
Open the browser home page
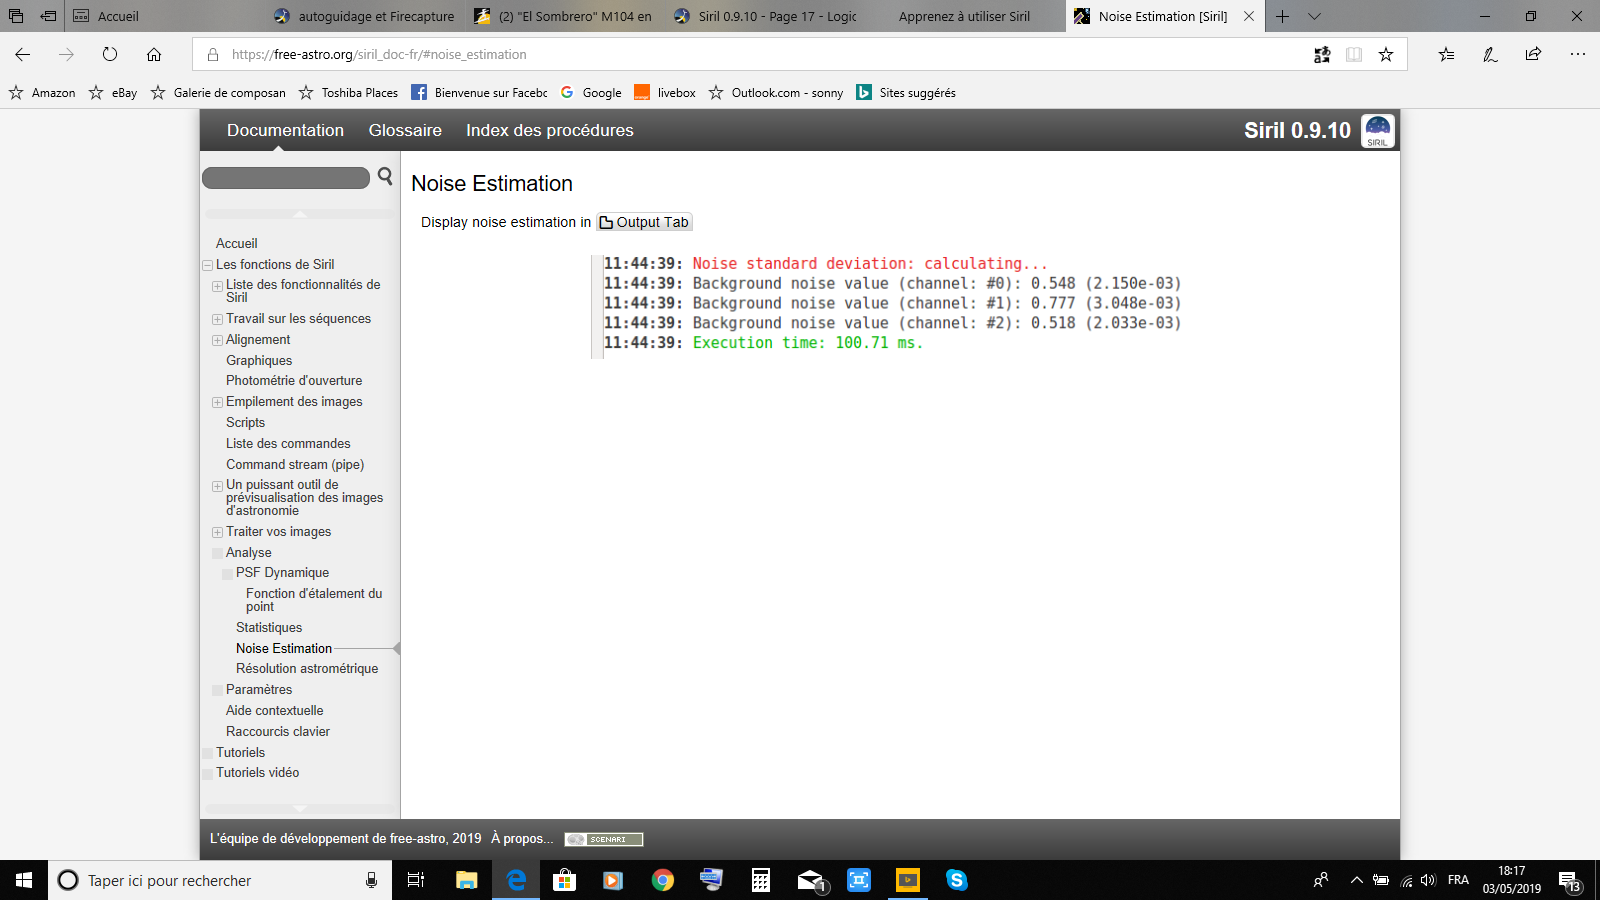point(154,54)
